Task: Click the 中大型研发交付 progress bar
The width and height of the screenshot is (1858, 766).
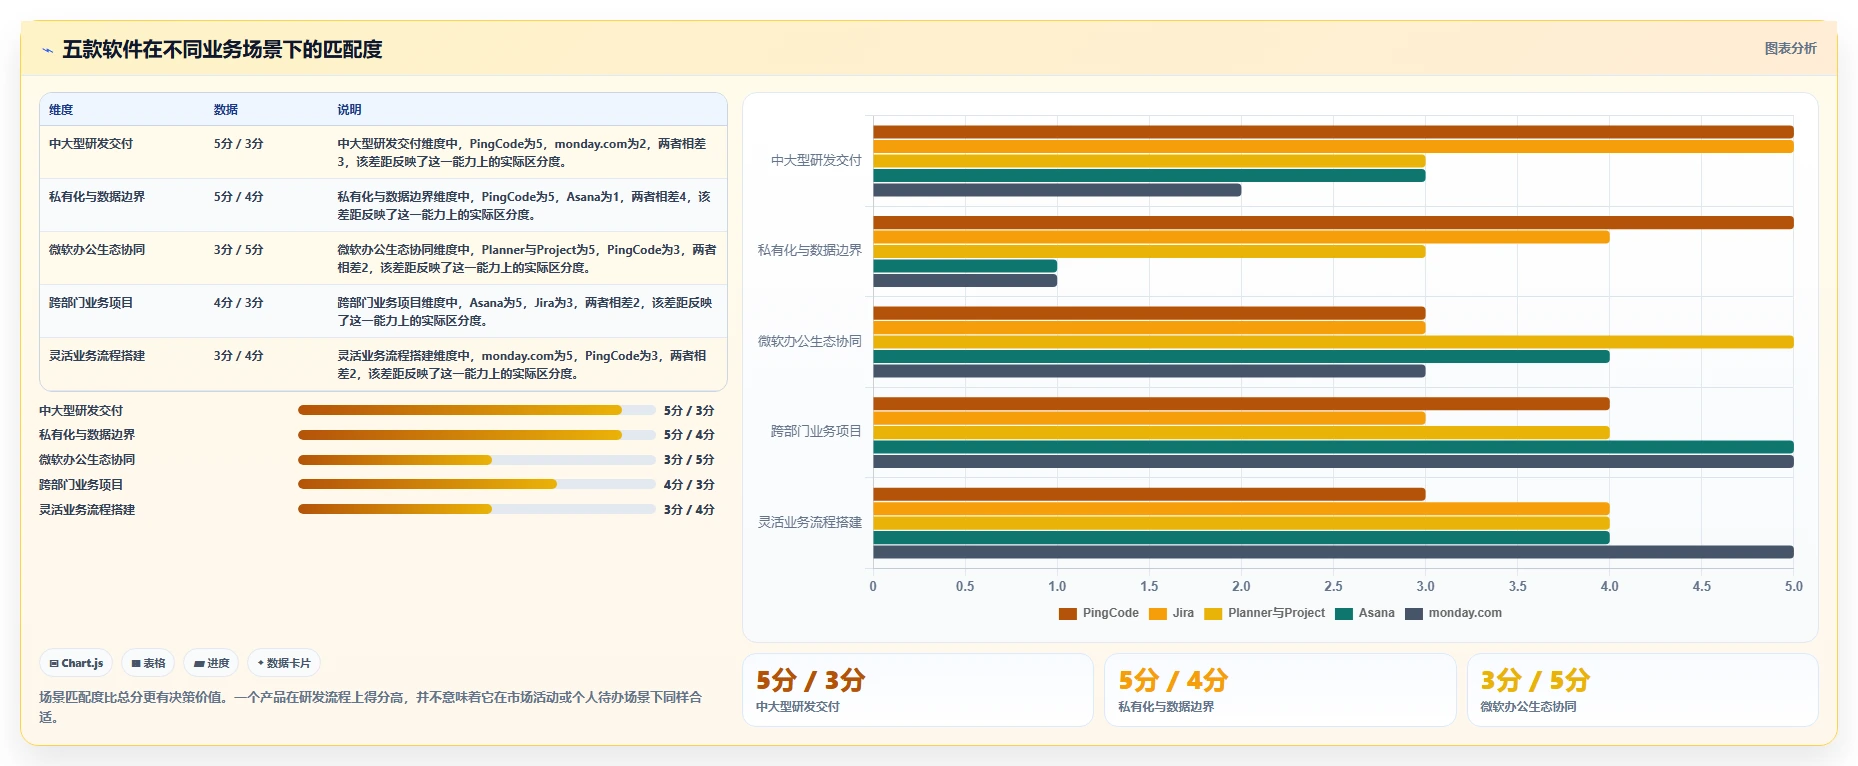Action: coord(477,410)
